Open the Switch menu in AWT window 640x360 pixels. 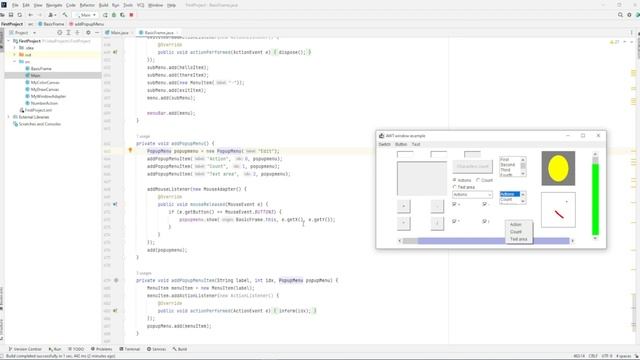[x=384, y=144]
